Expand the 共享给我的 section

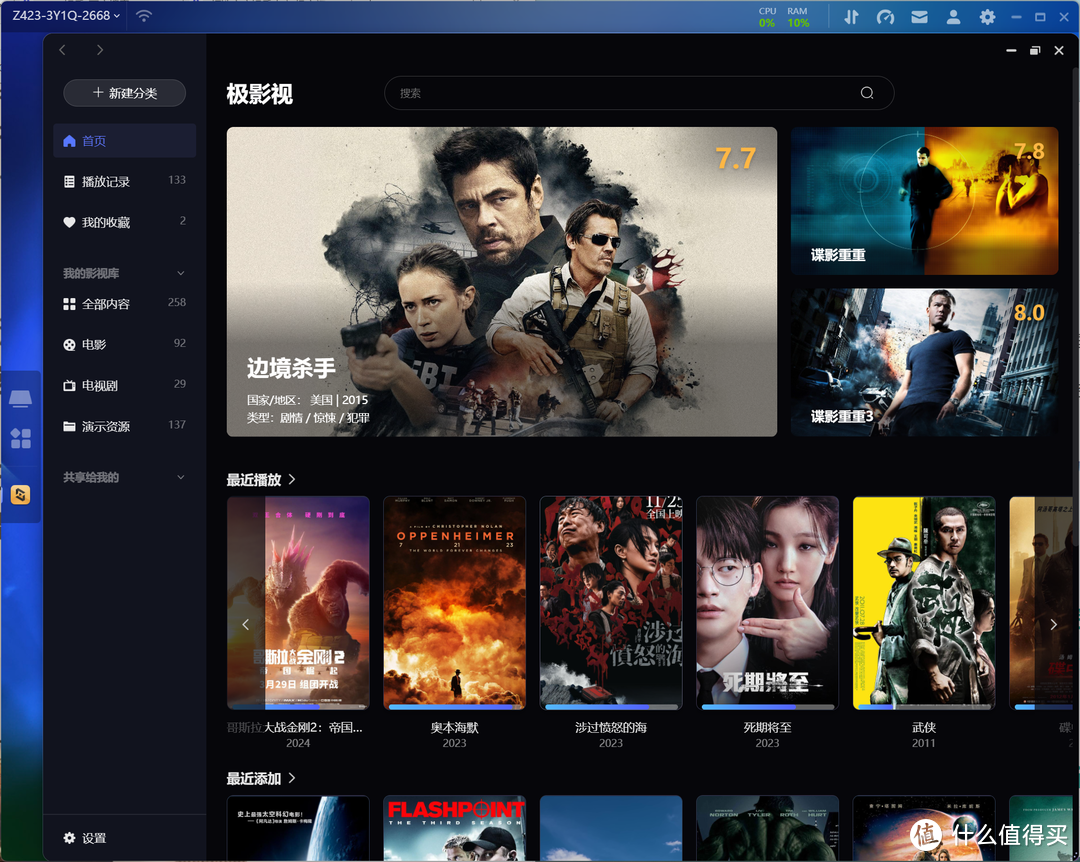pos(180,477)
